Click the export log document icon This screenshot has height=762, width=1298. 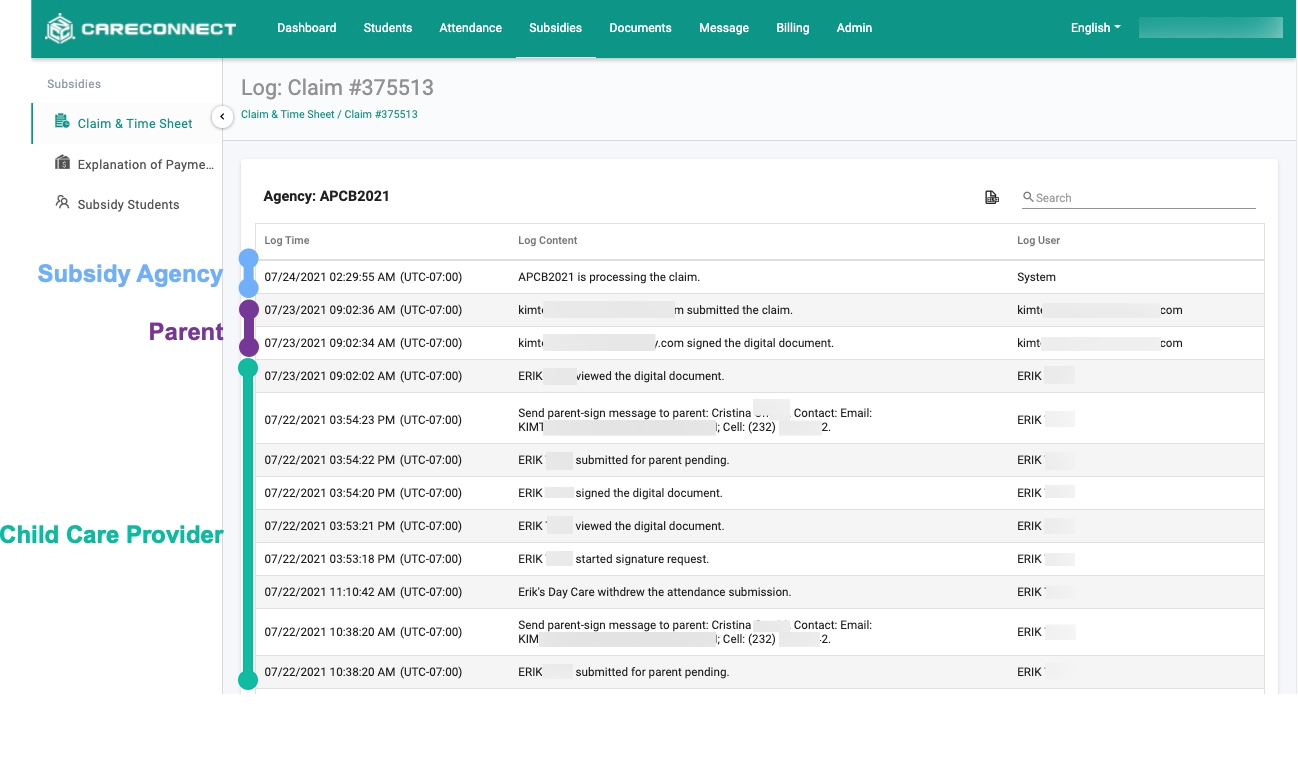tap(992, 198)
